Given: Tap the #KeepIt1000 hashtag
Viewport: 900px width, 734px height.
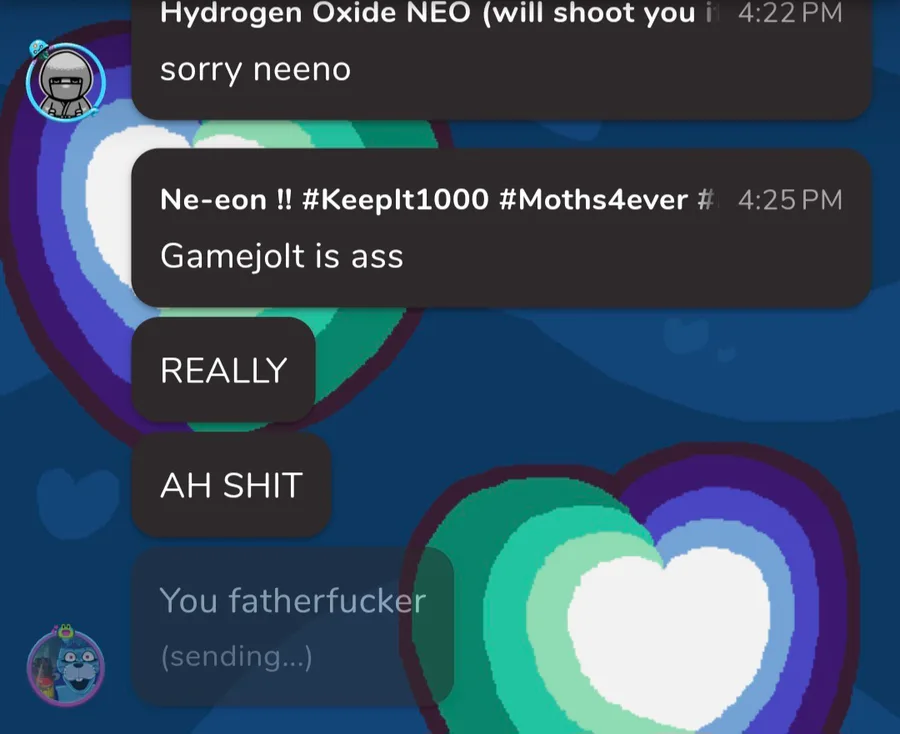Looking at the screenshot, I should click(x=395, y=200).
